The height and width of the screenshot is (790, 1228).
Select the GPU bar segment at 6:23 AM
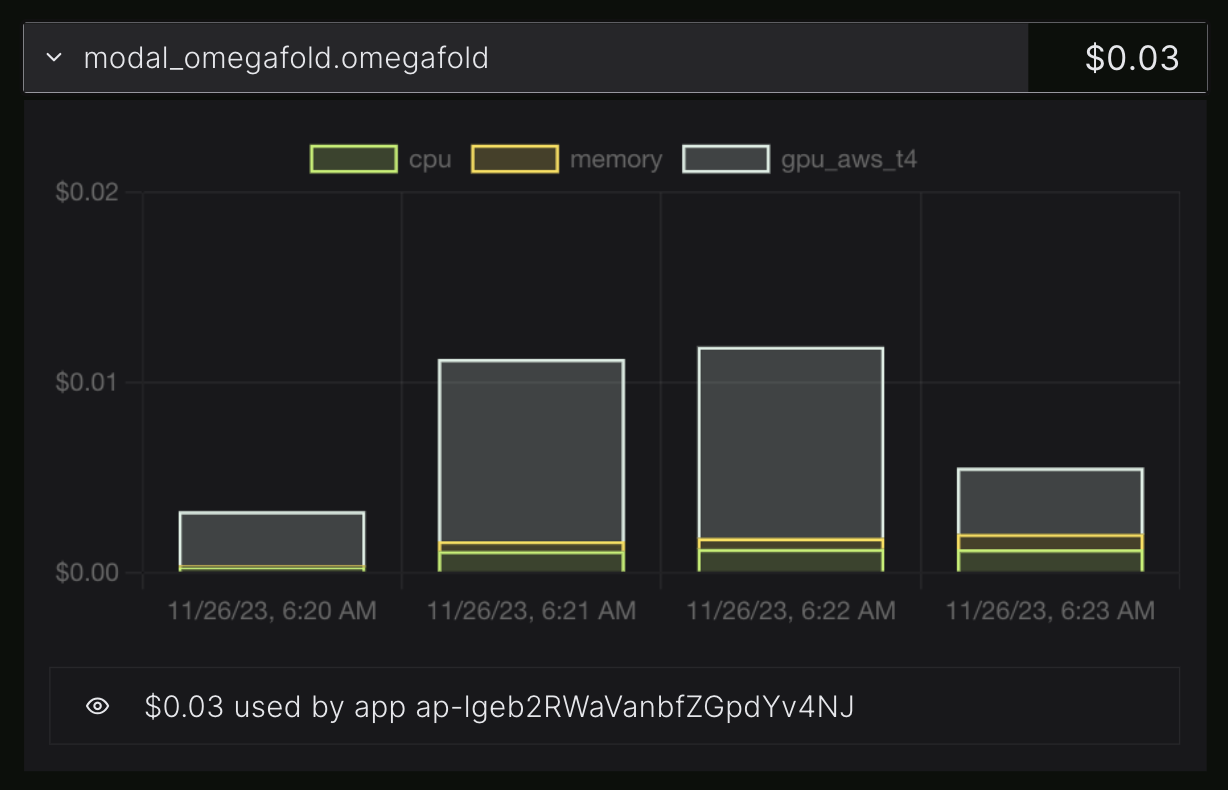(x=1050, y=501)
